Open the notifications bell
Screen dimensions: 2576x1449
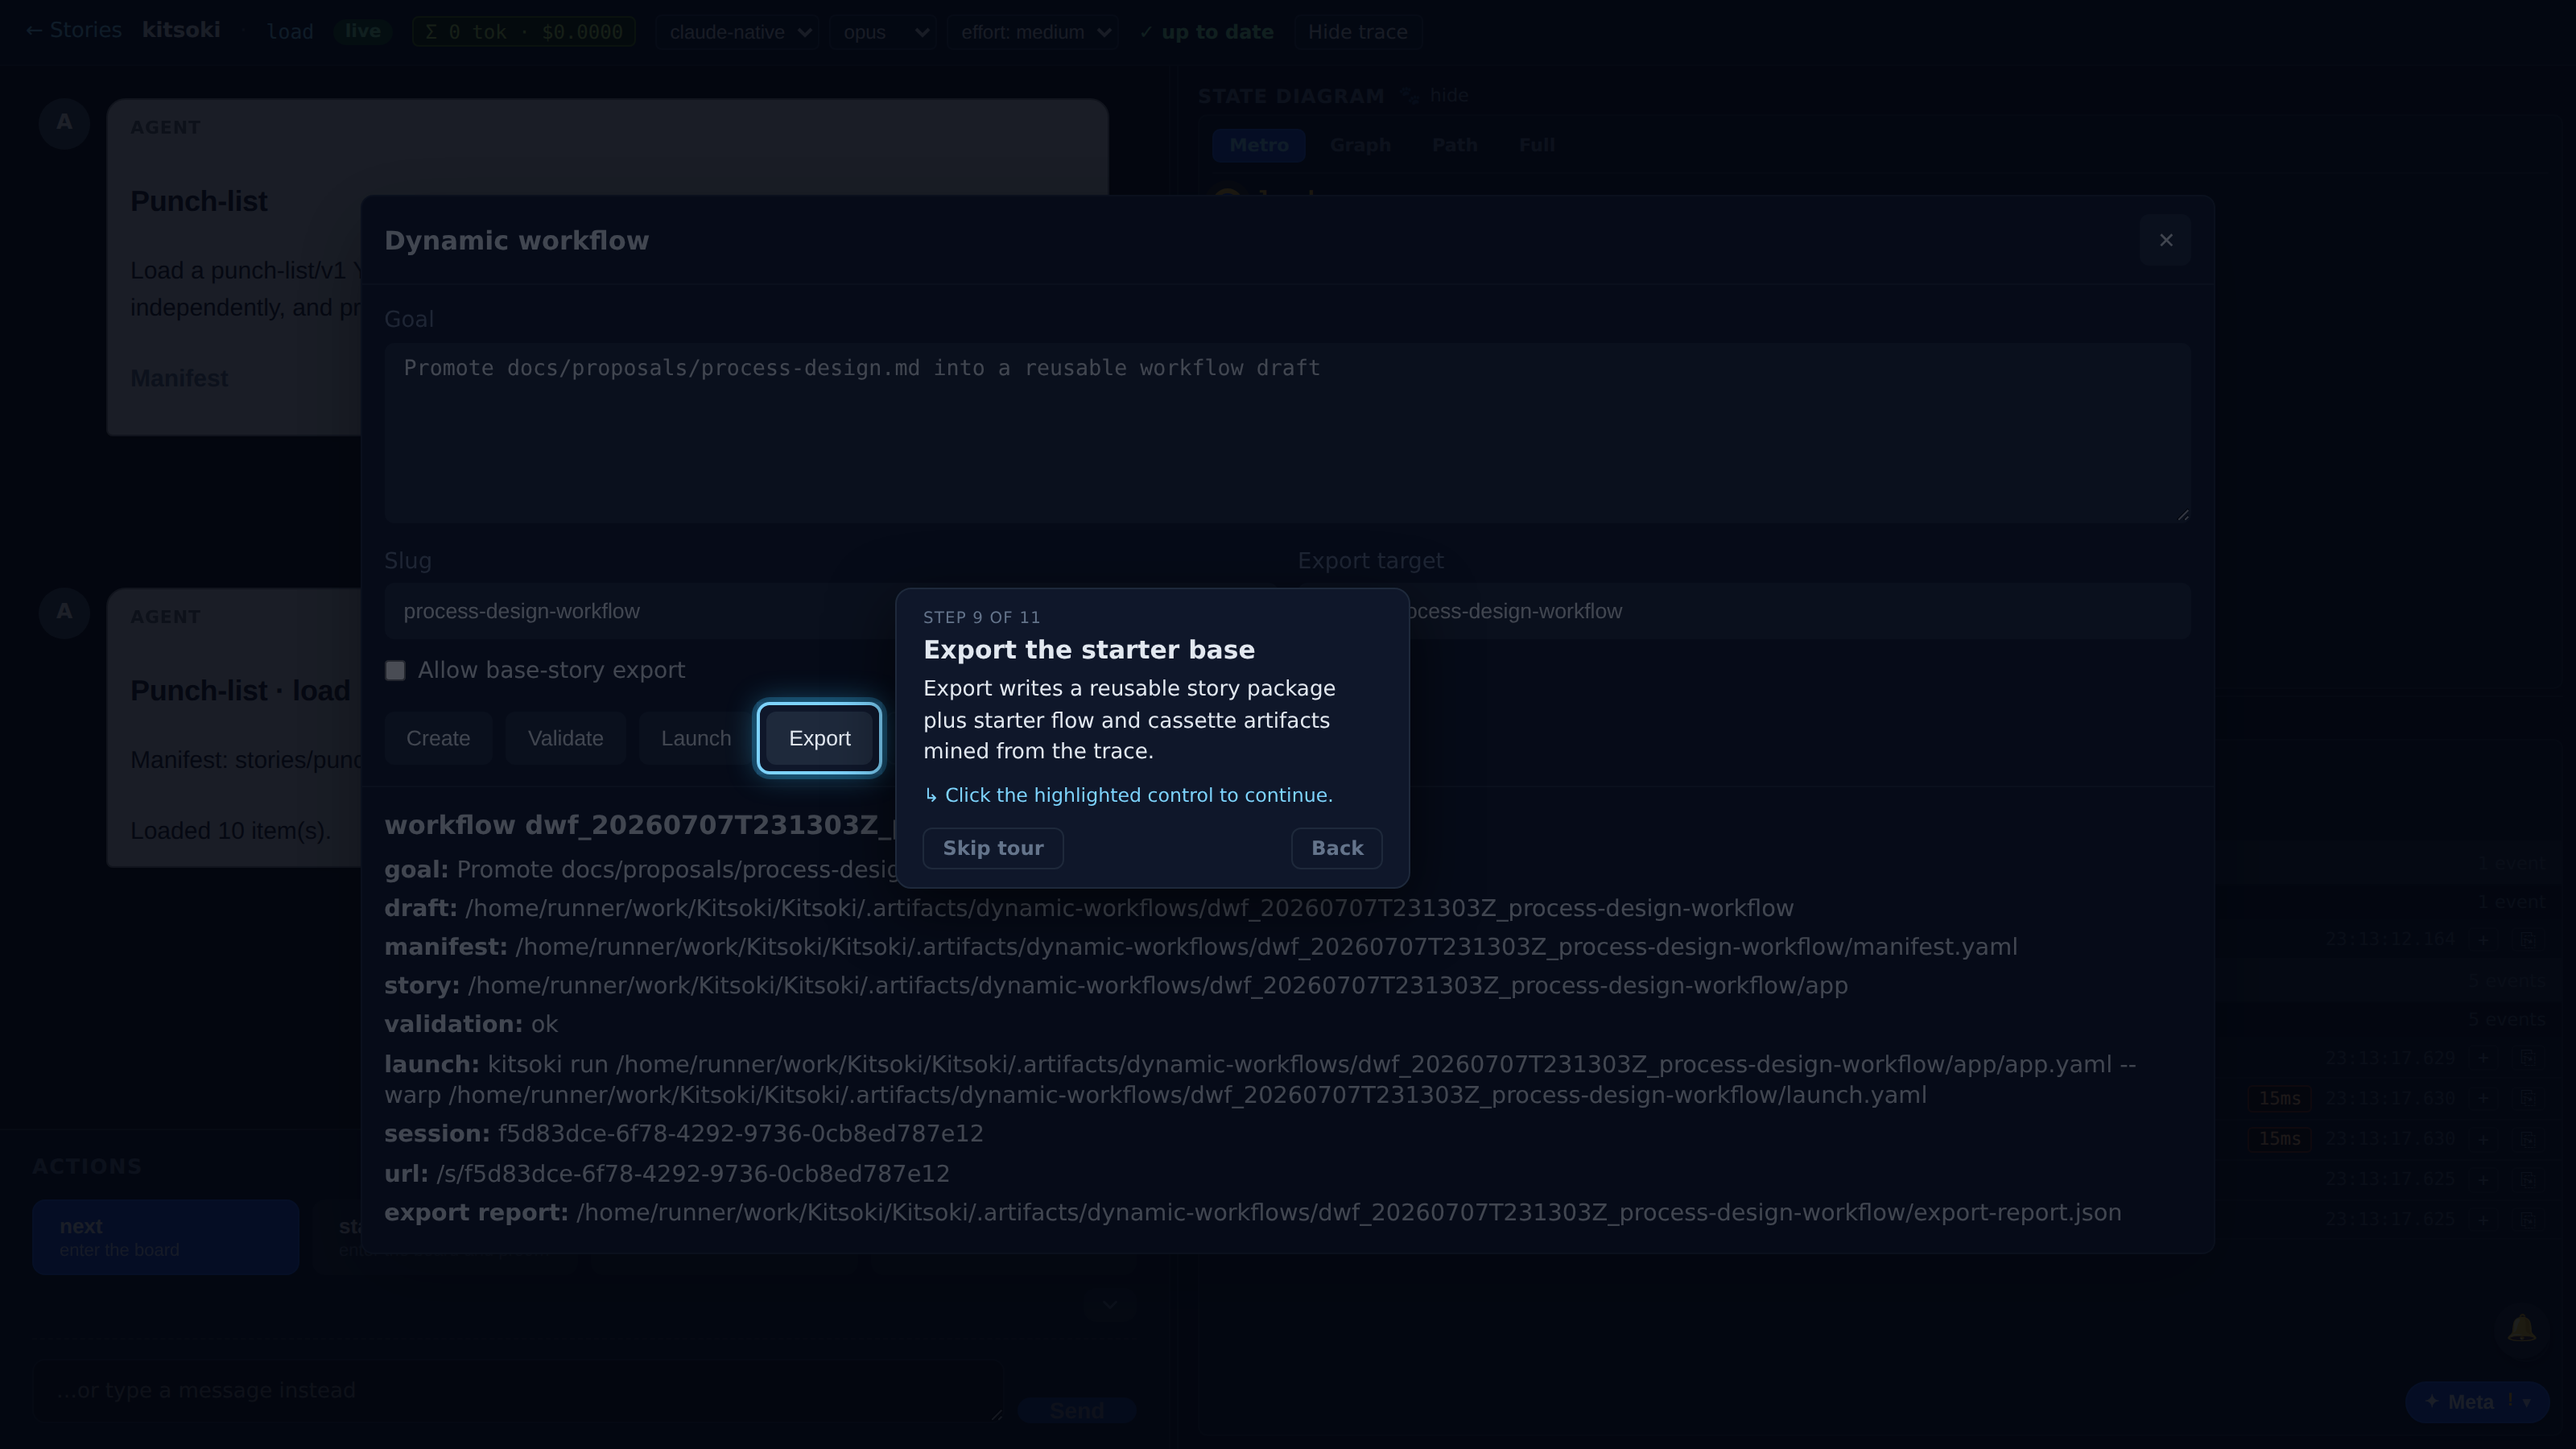(2521, 1329)
